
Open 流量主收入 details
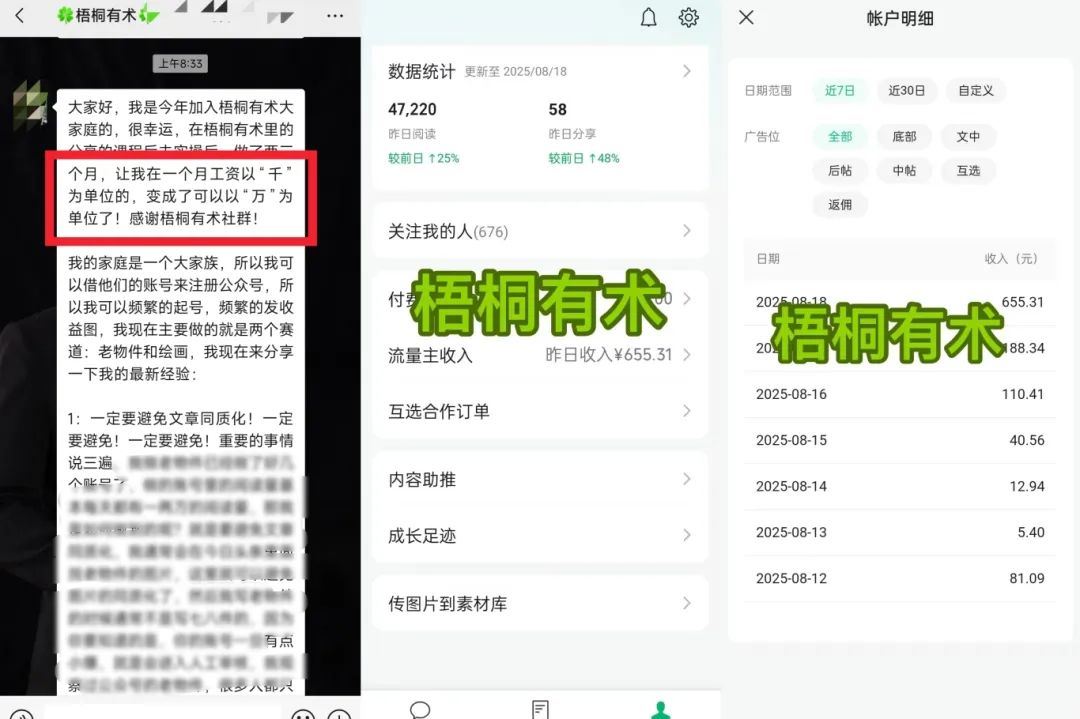(540, 355)
